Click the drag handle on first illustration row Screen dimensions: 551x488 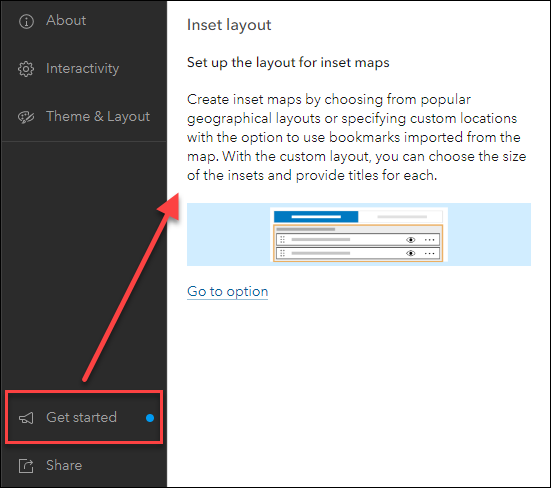click(282, 240)
